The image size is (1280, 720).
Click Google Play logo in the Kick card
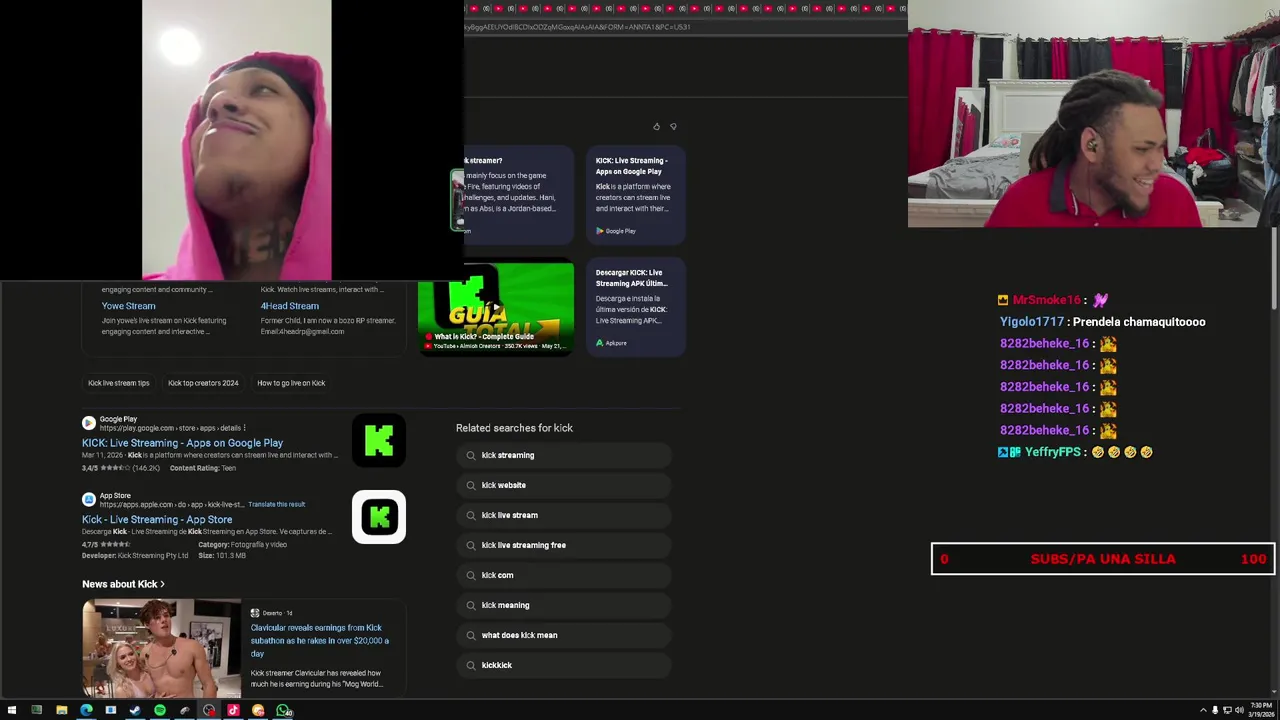pos(600,231)
